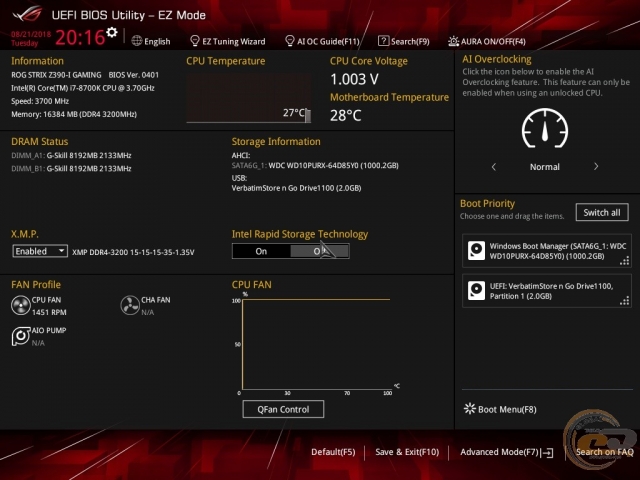This screenshot has height=480, width=640.
Task: Click the EZ Tuning Wizard bulb icon
Action: pos(195,41)
